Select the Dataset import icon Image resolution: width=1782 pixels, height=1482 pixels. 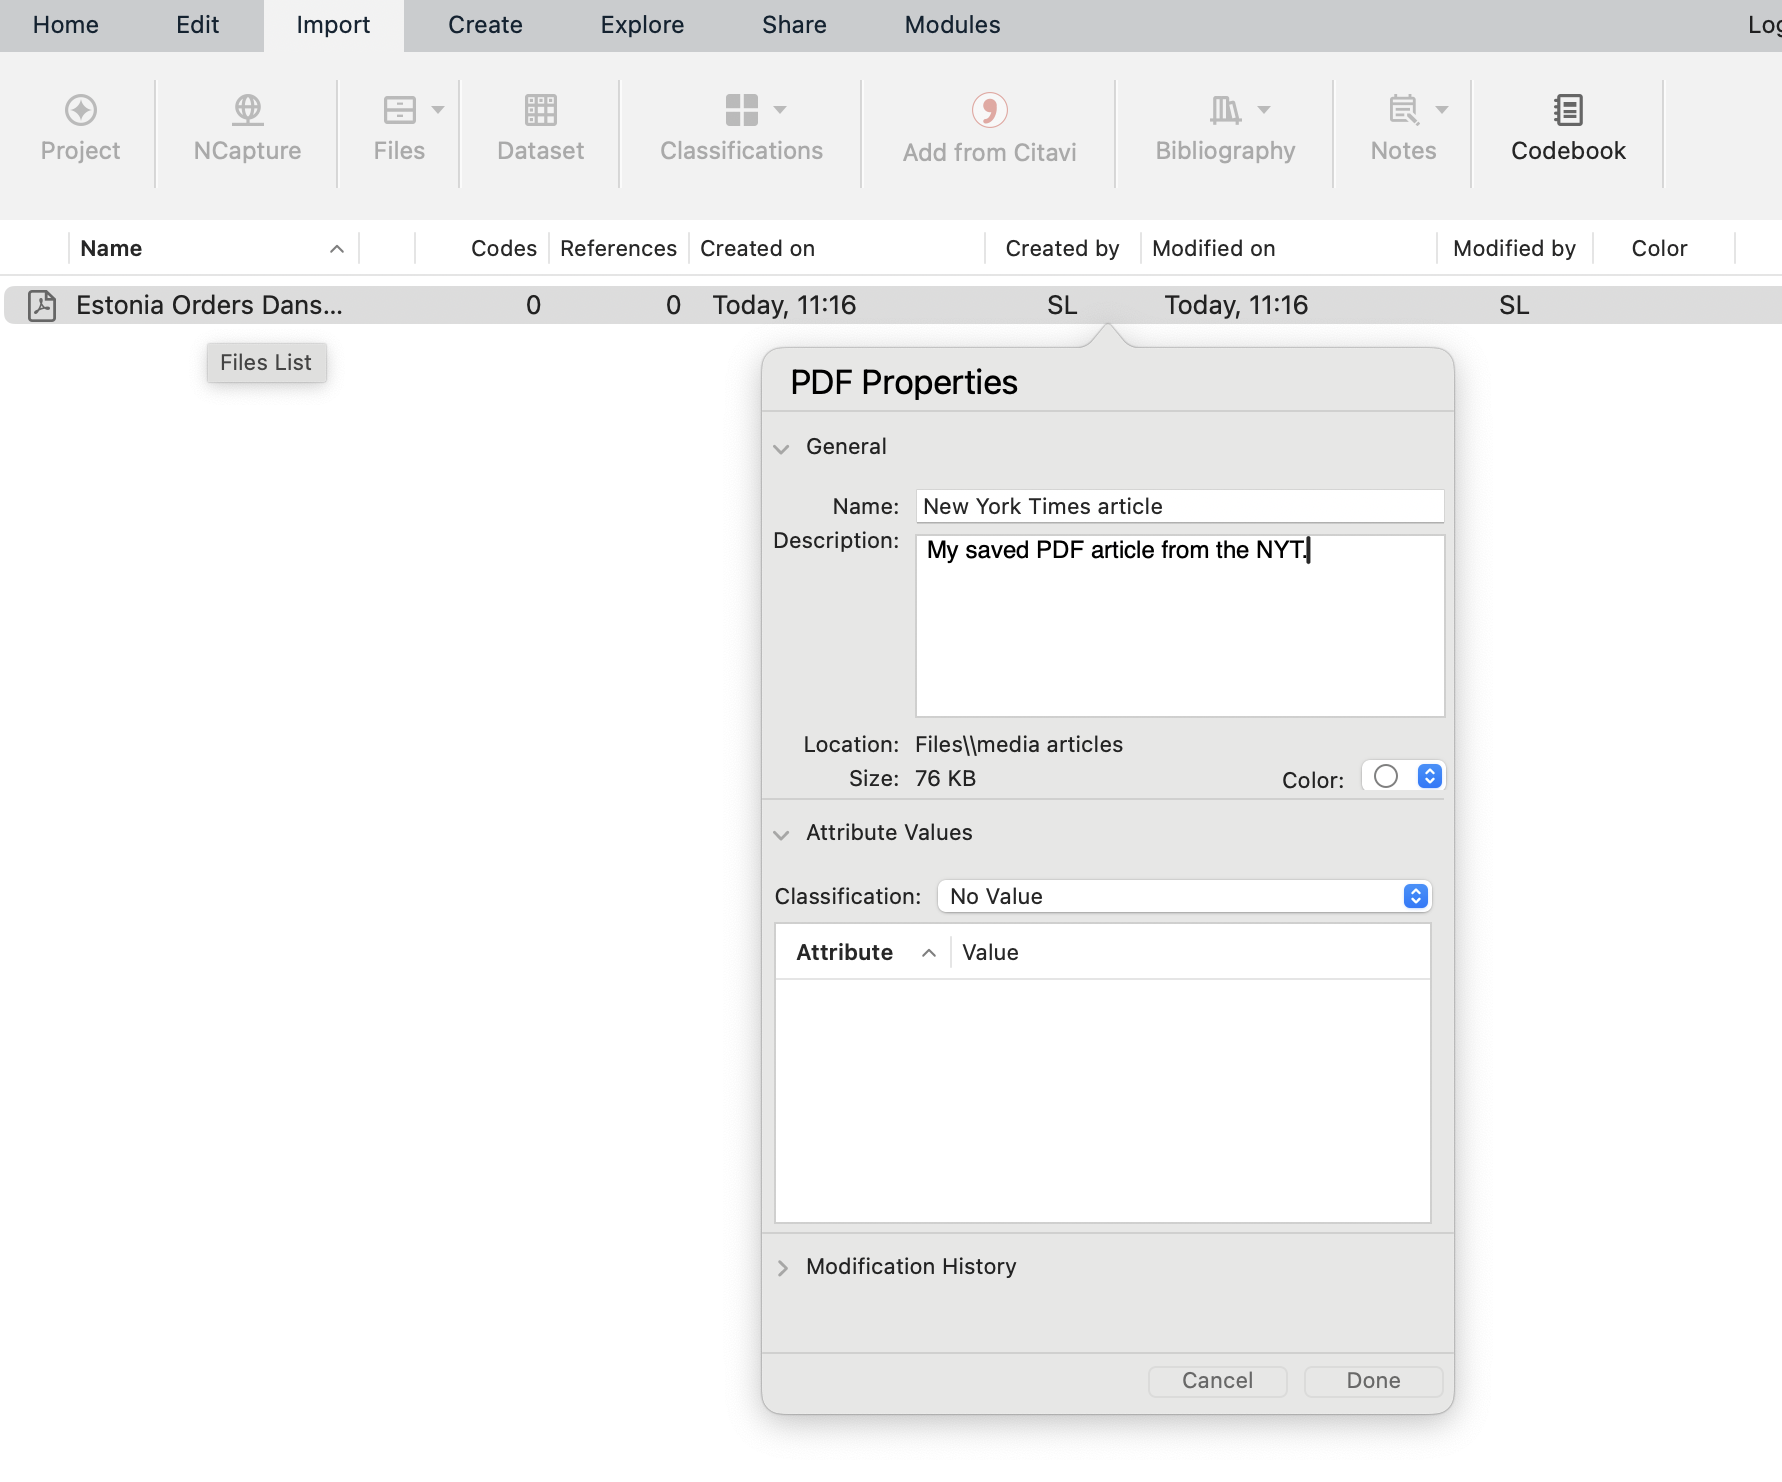tap(540, 110)
